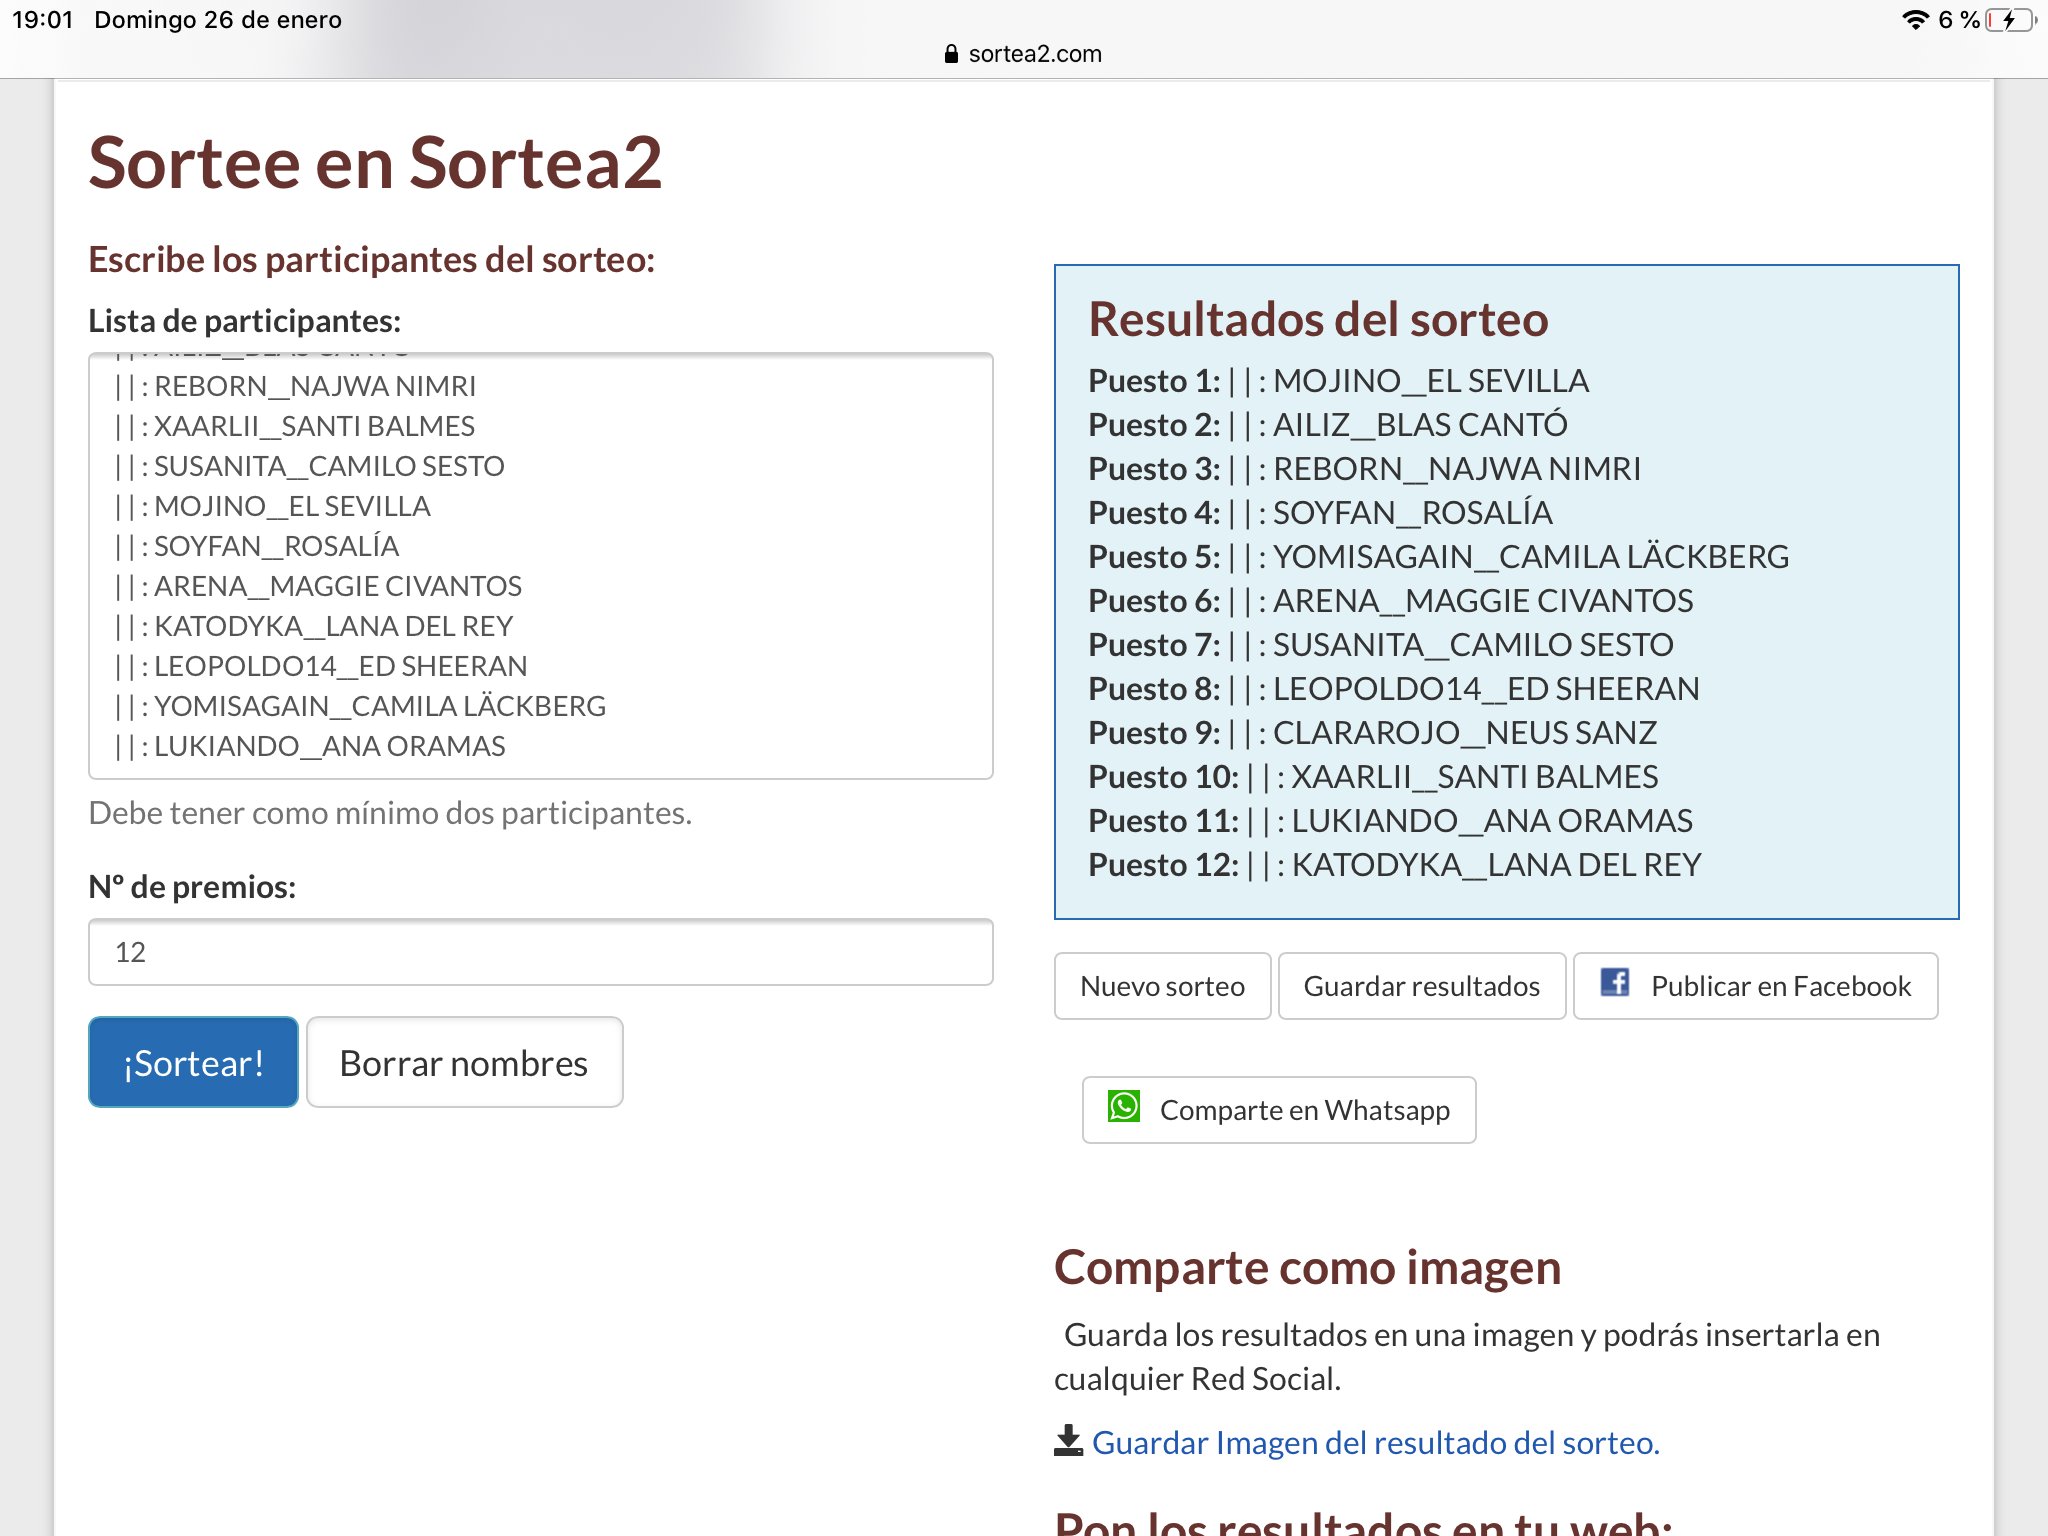
Task: Click the ¡Sortear! button
Action: (193, 1062)
